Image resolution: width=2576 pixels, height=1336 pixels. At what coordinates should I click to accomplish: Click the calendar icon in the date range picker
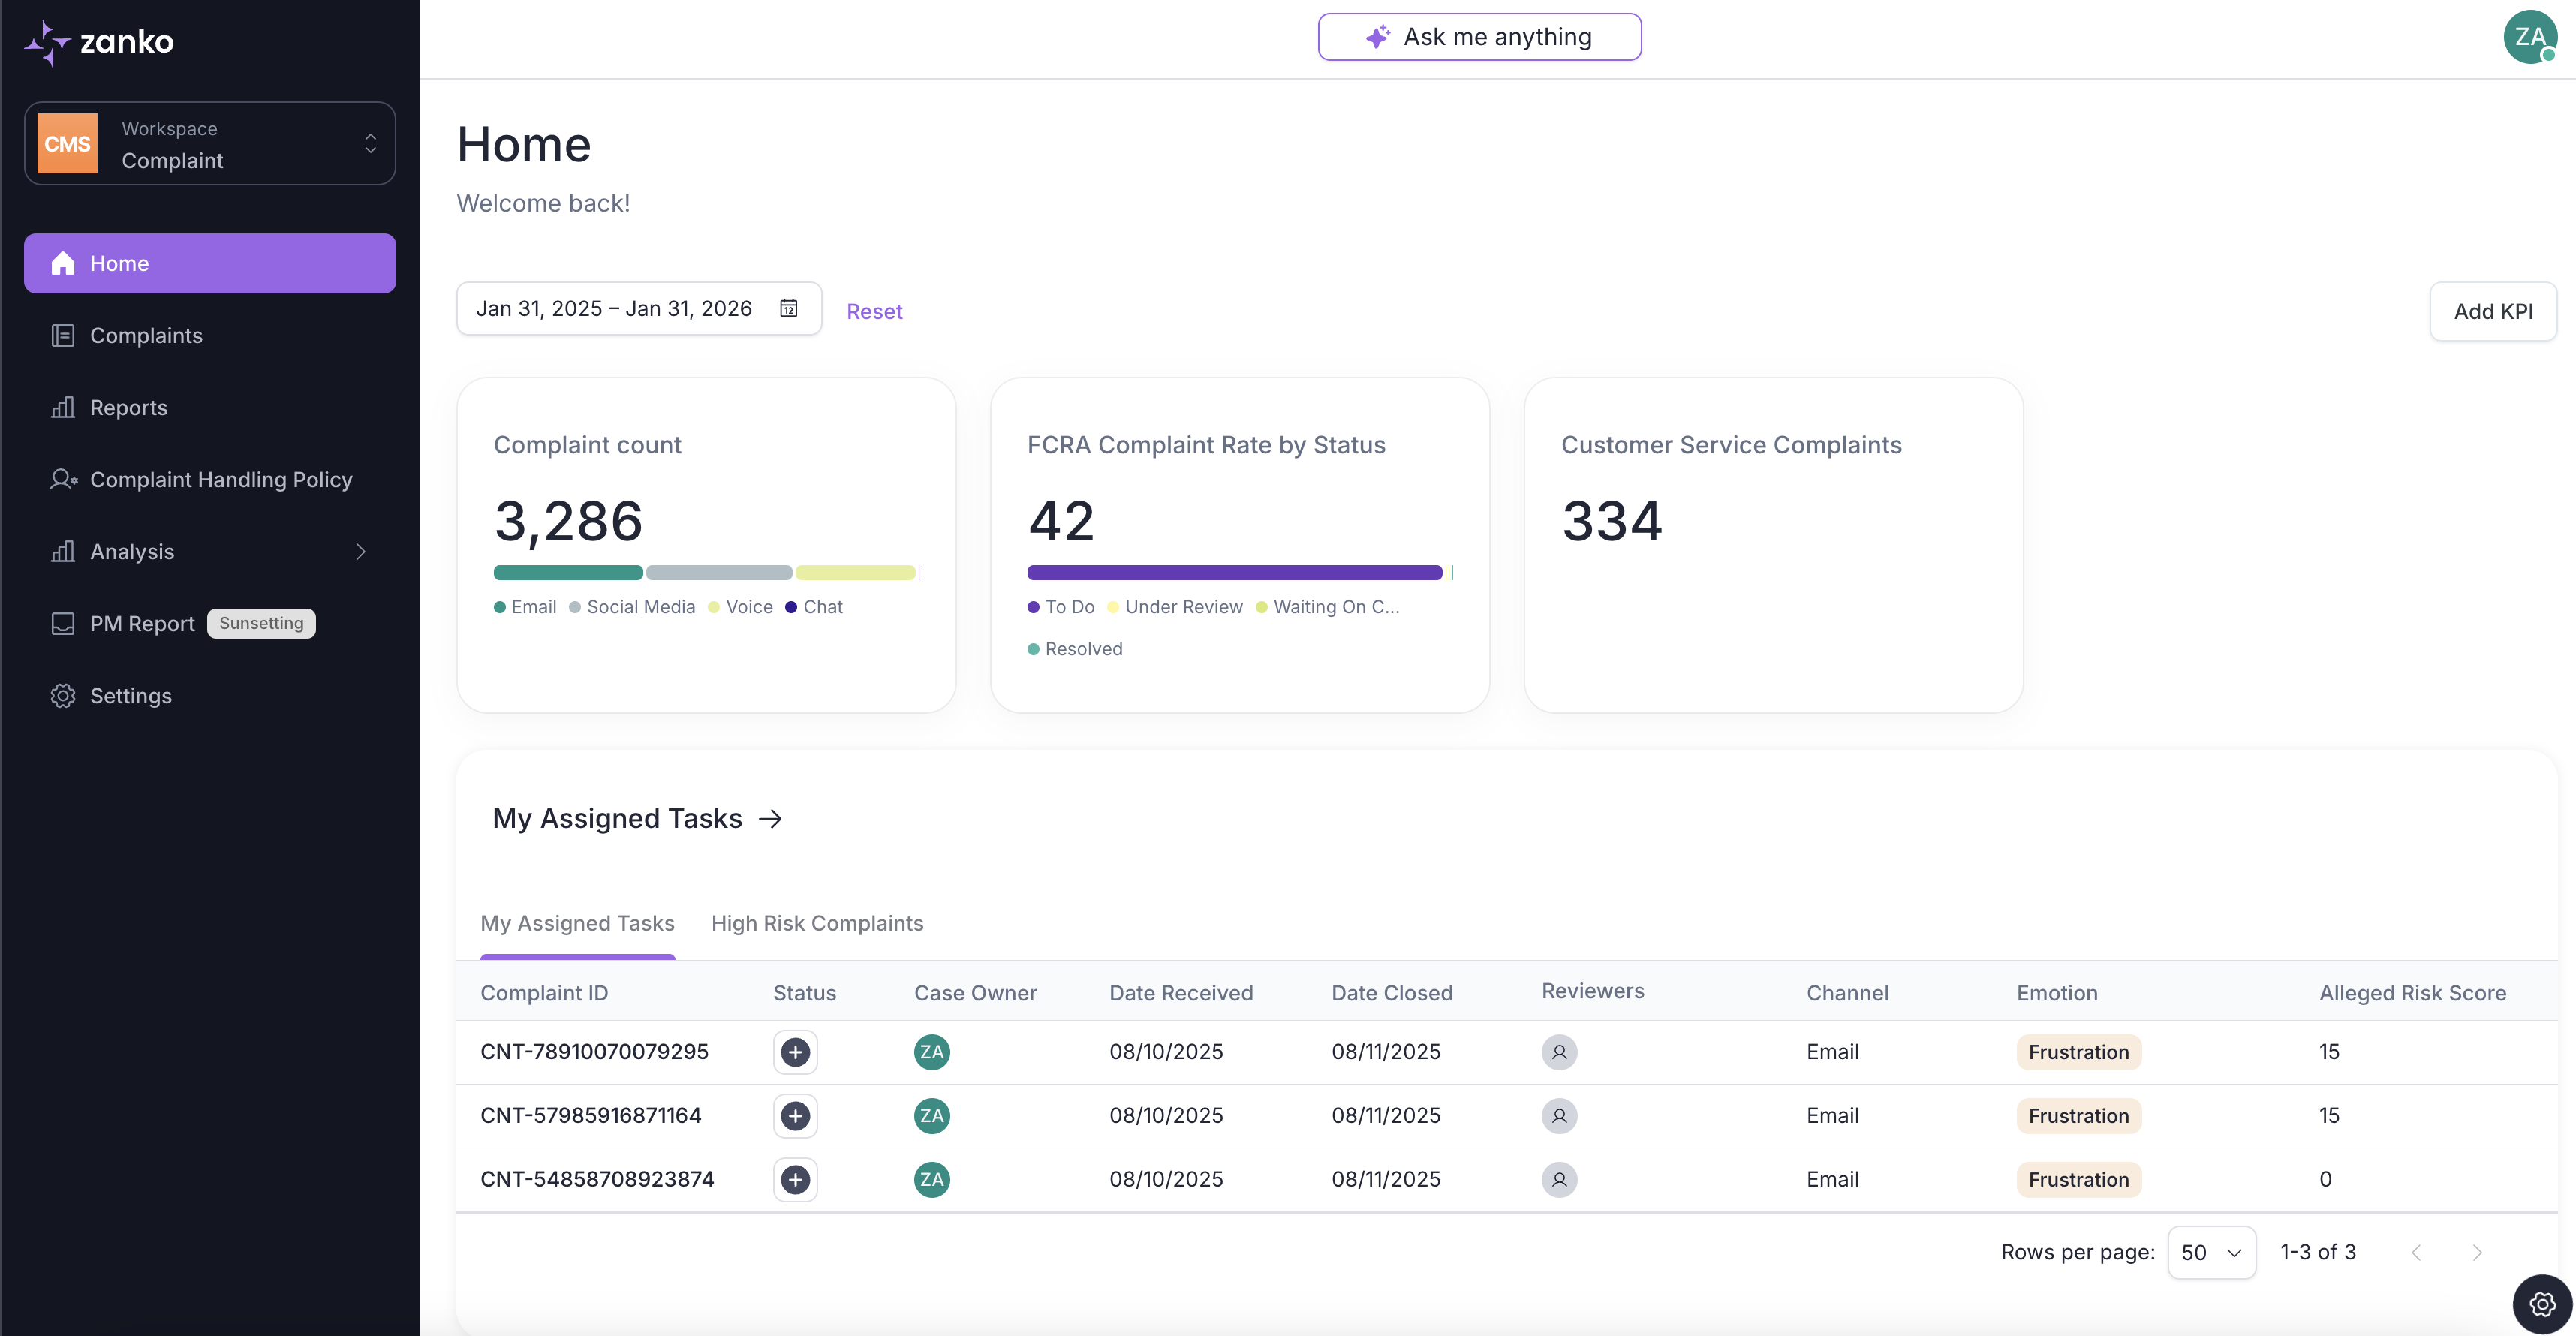[789, 308]
